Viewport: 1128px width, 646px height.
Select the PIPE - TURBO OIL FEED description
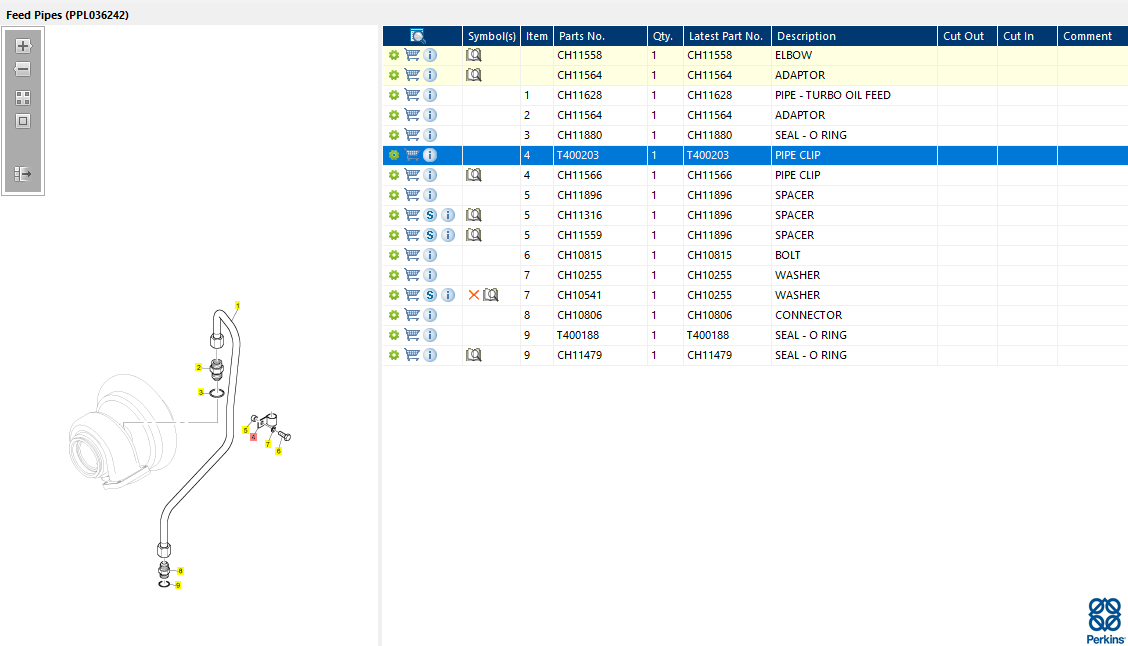click(x=832, y=95)
